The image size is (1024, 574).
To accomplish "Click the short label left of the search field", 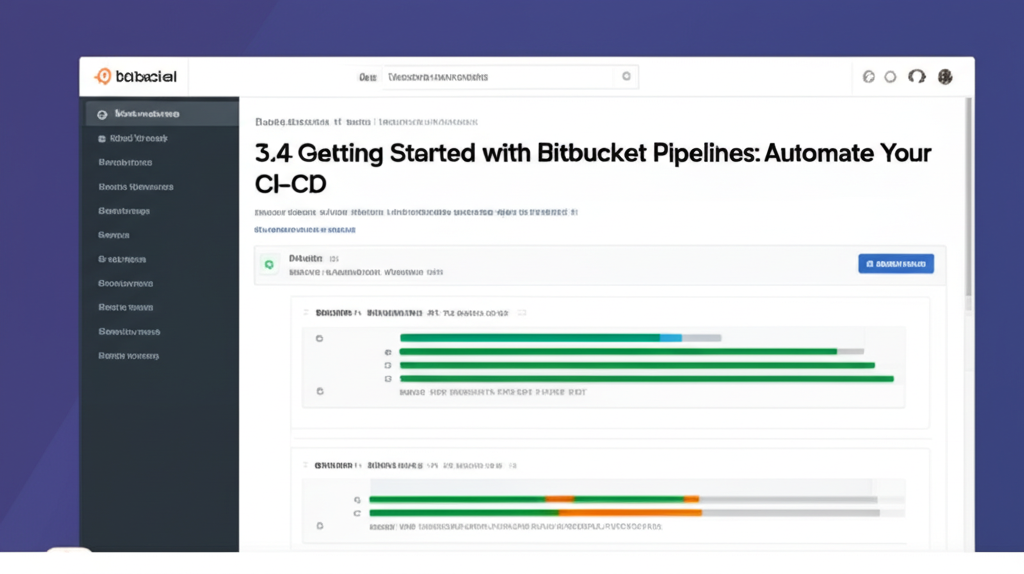I will pyautogui.click(x=368, y=77).
